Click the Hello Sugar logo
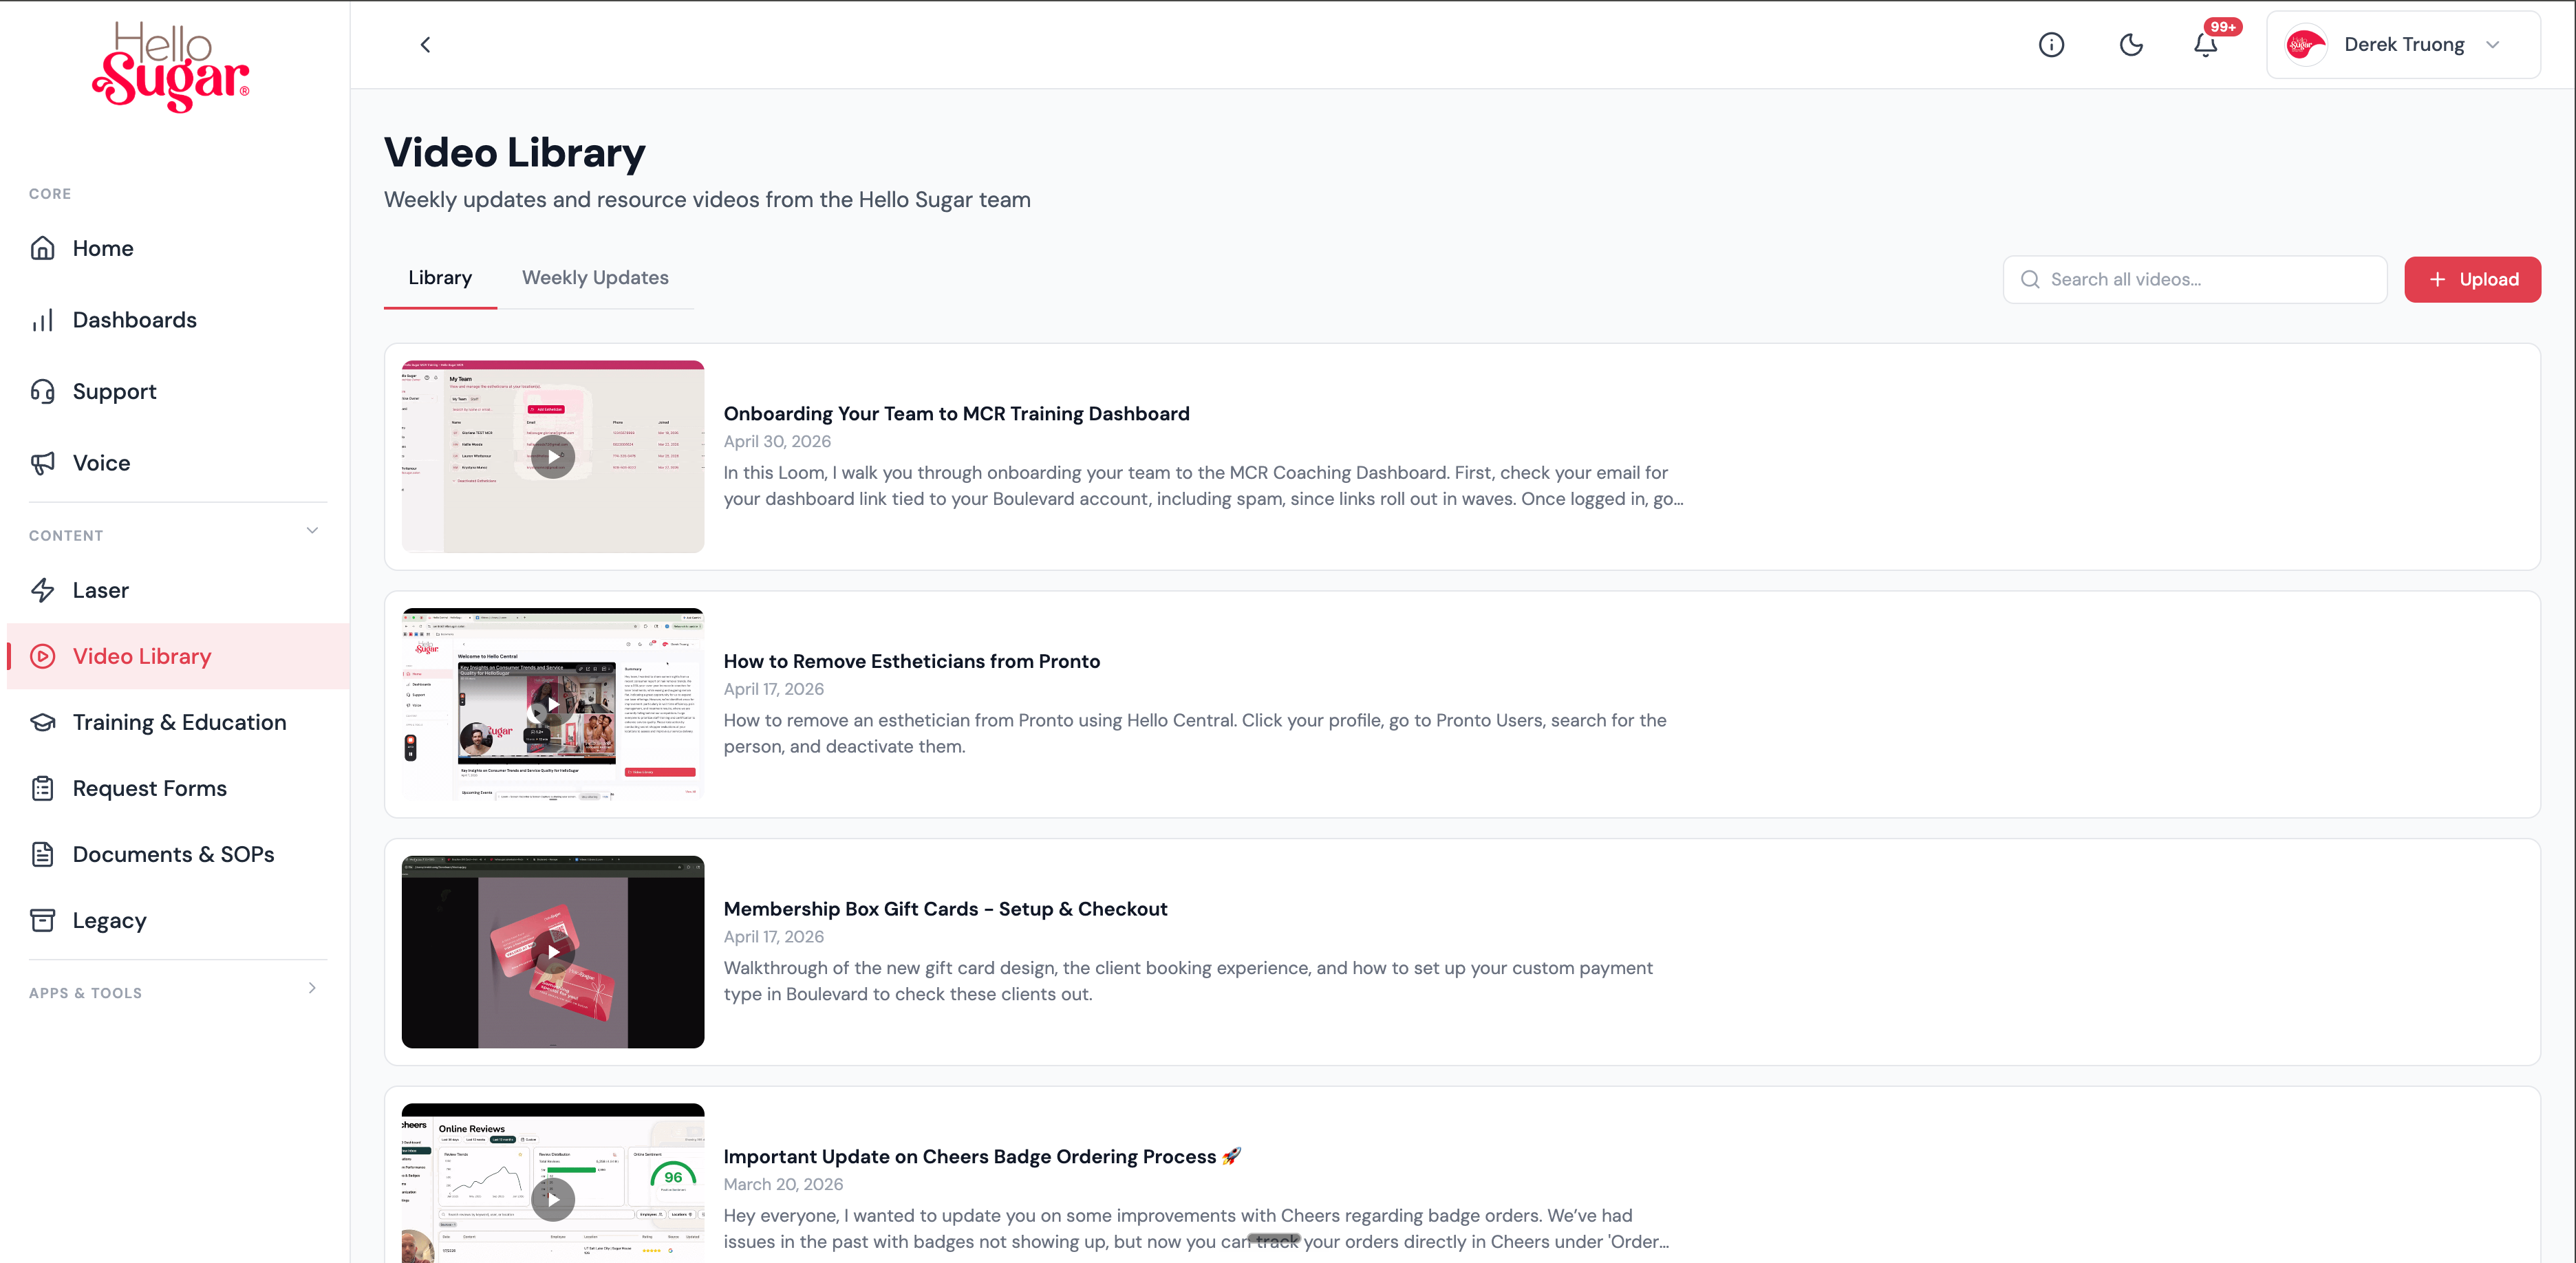Viewport: 2576px width, 1263px height. pos(171,67)
